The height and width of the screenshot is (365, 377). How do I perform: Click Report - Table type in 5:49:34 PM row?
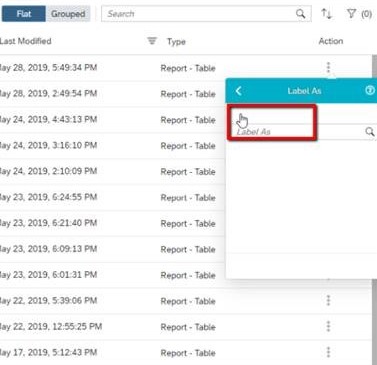pyautogui.click(x=188, y=68)
